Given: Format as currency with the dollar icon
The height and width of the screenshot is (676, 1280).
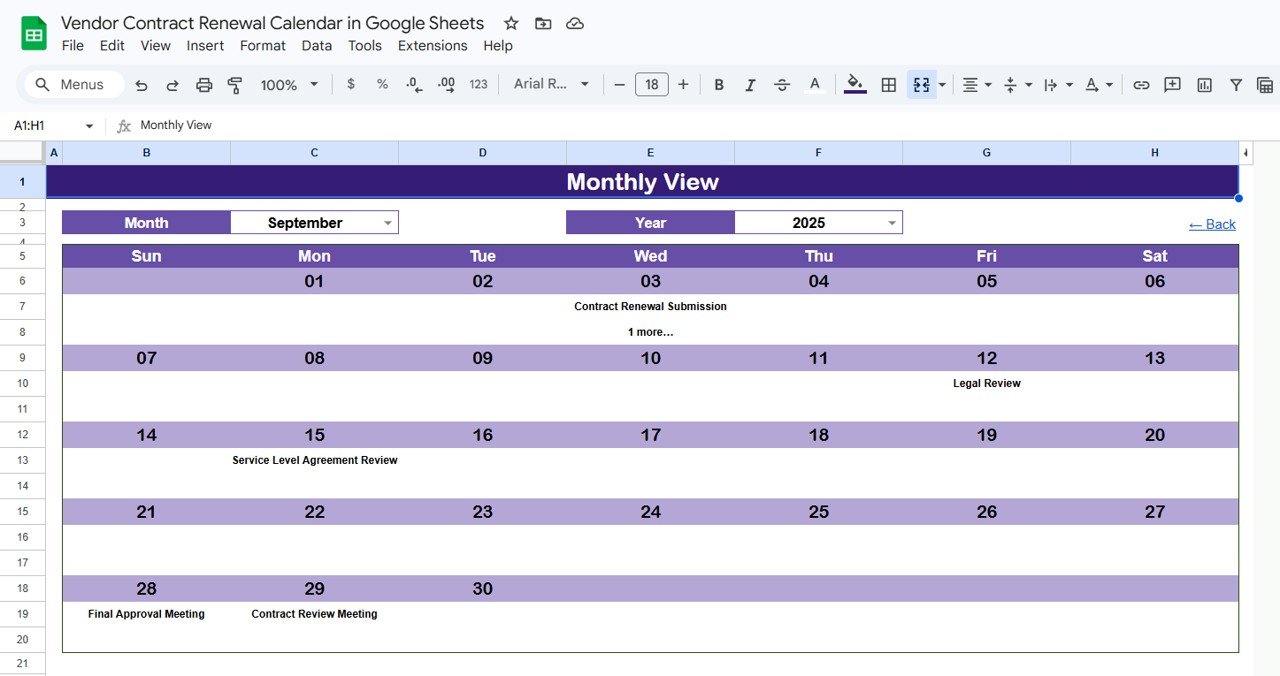Looking at the screenshot, I should (350, 84).
